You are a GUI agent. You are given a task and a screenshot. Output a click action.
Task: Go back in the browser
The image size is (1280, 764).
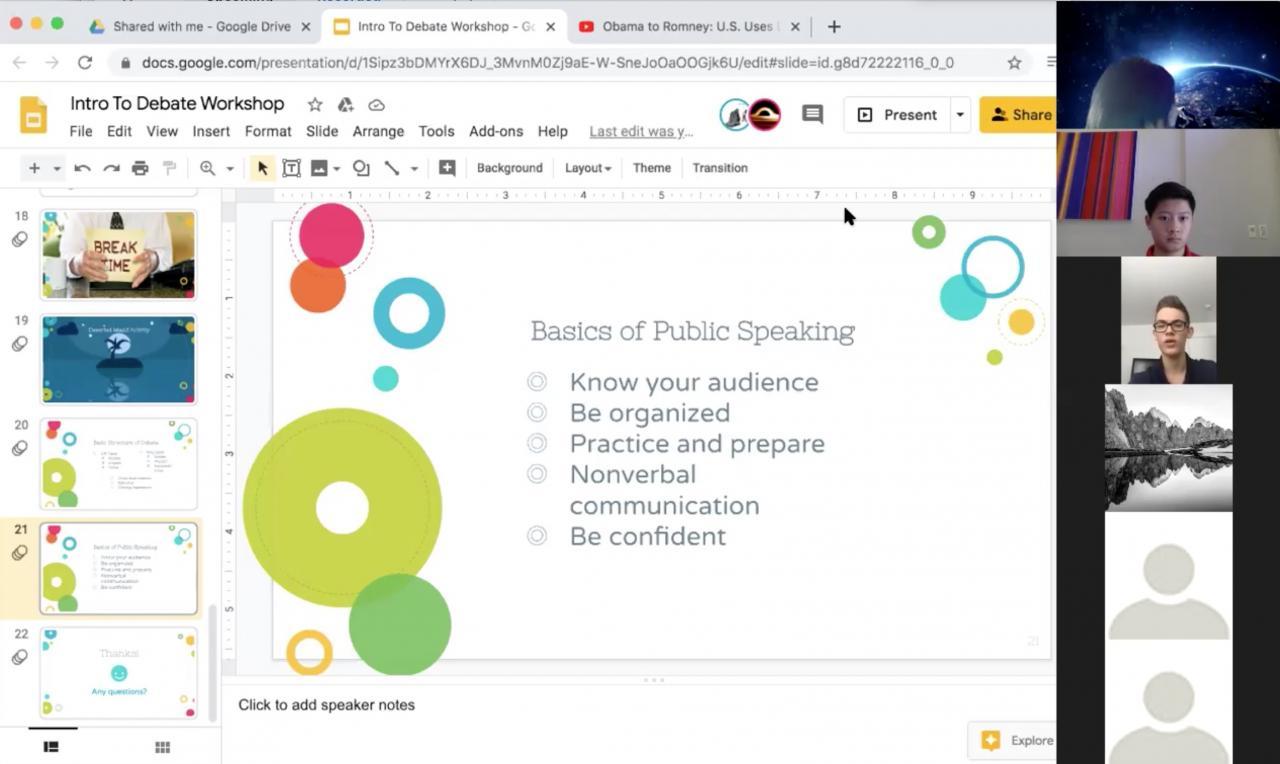(x=19, y=63)
